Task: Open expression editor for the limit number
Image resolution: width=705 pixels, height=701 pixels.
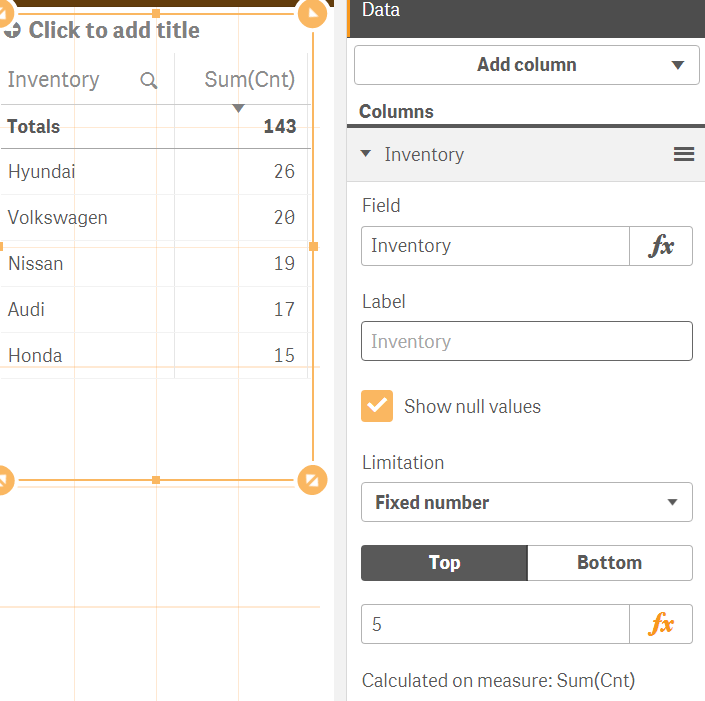Action: pos(660,624)
